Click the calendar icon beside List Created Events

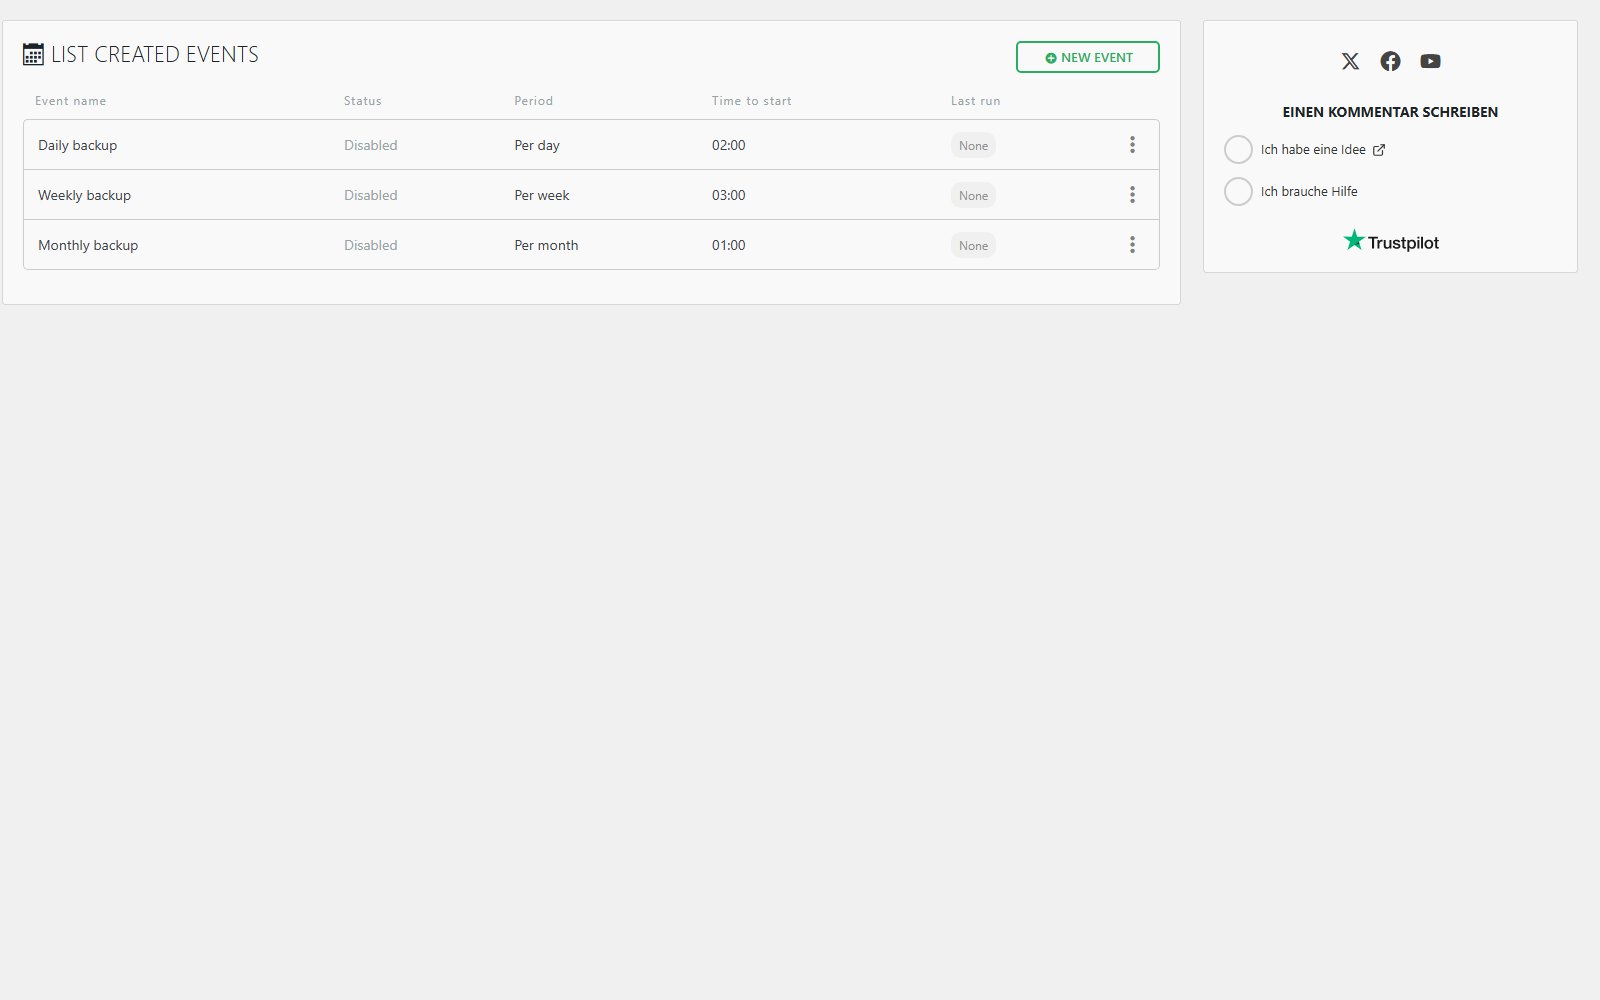[x=33, y=54]
